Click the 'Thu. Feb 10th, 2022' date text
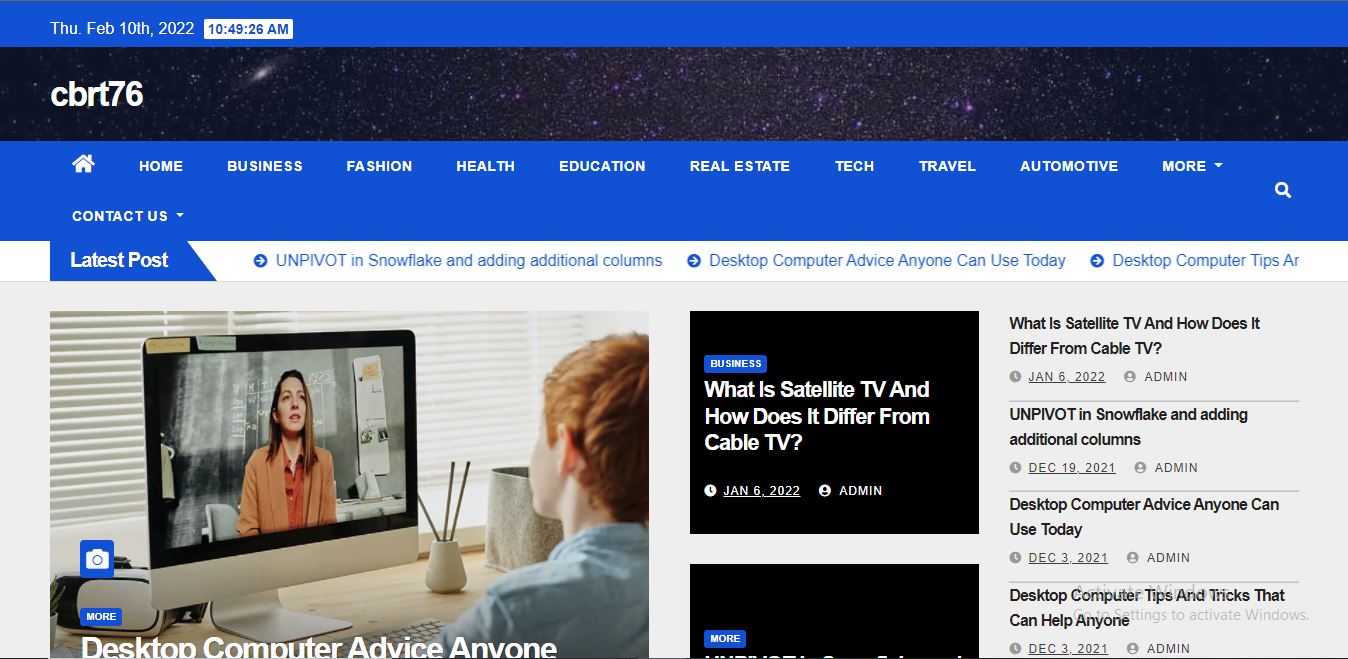The image size is (1348, 659). (x=122, y=29)
